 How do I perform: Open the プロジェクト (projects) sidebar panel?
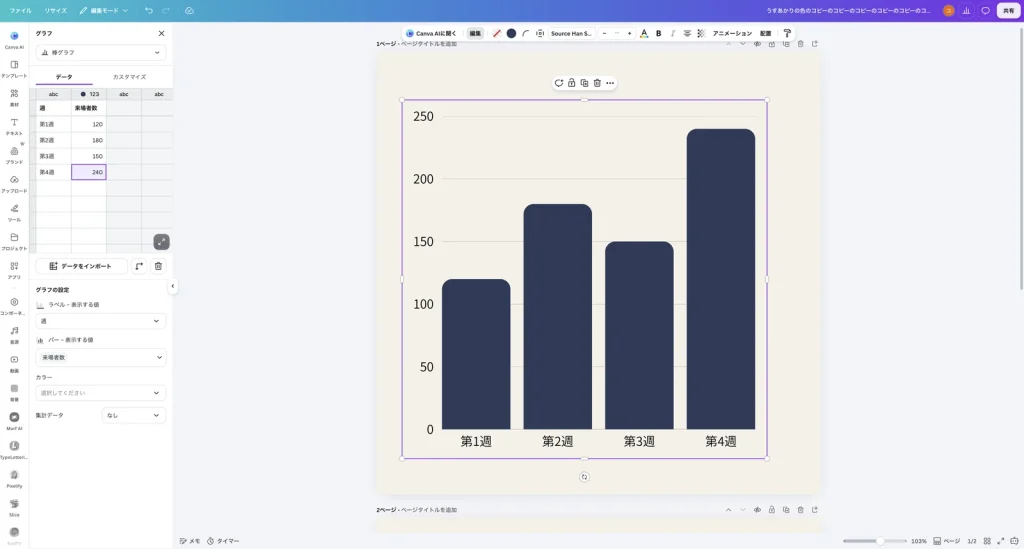tap(14, 240)
